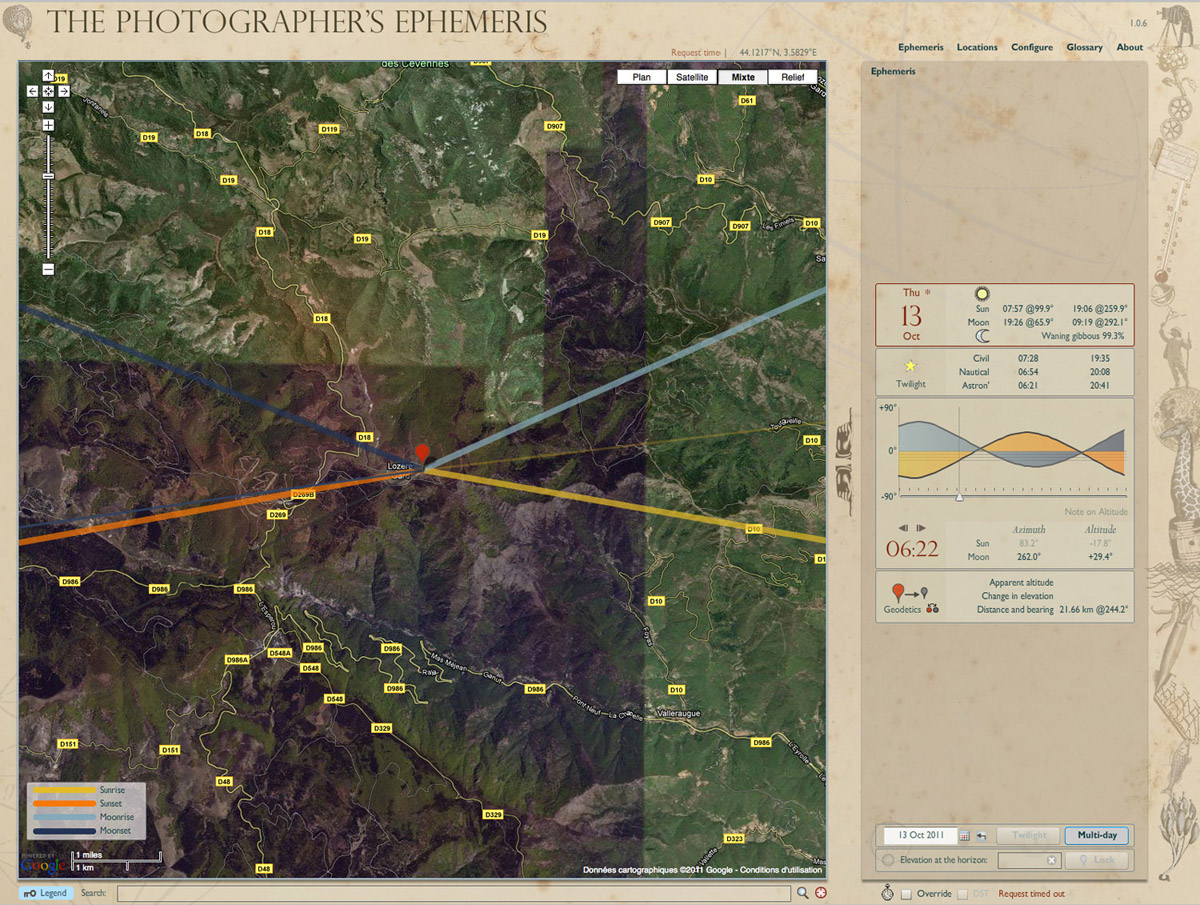Open the Glossary tab

(1084, 47)
